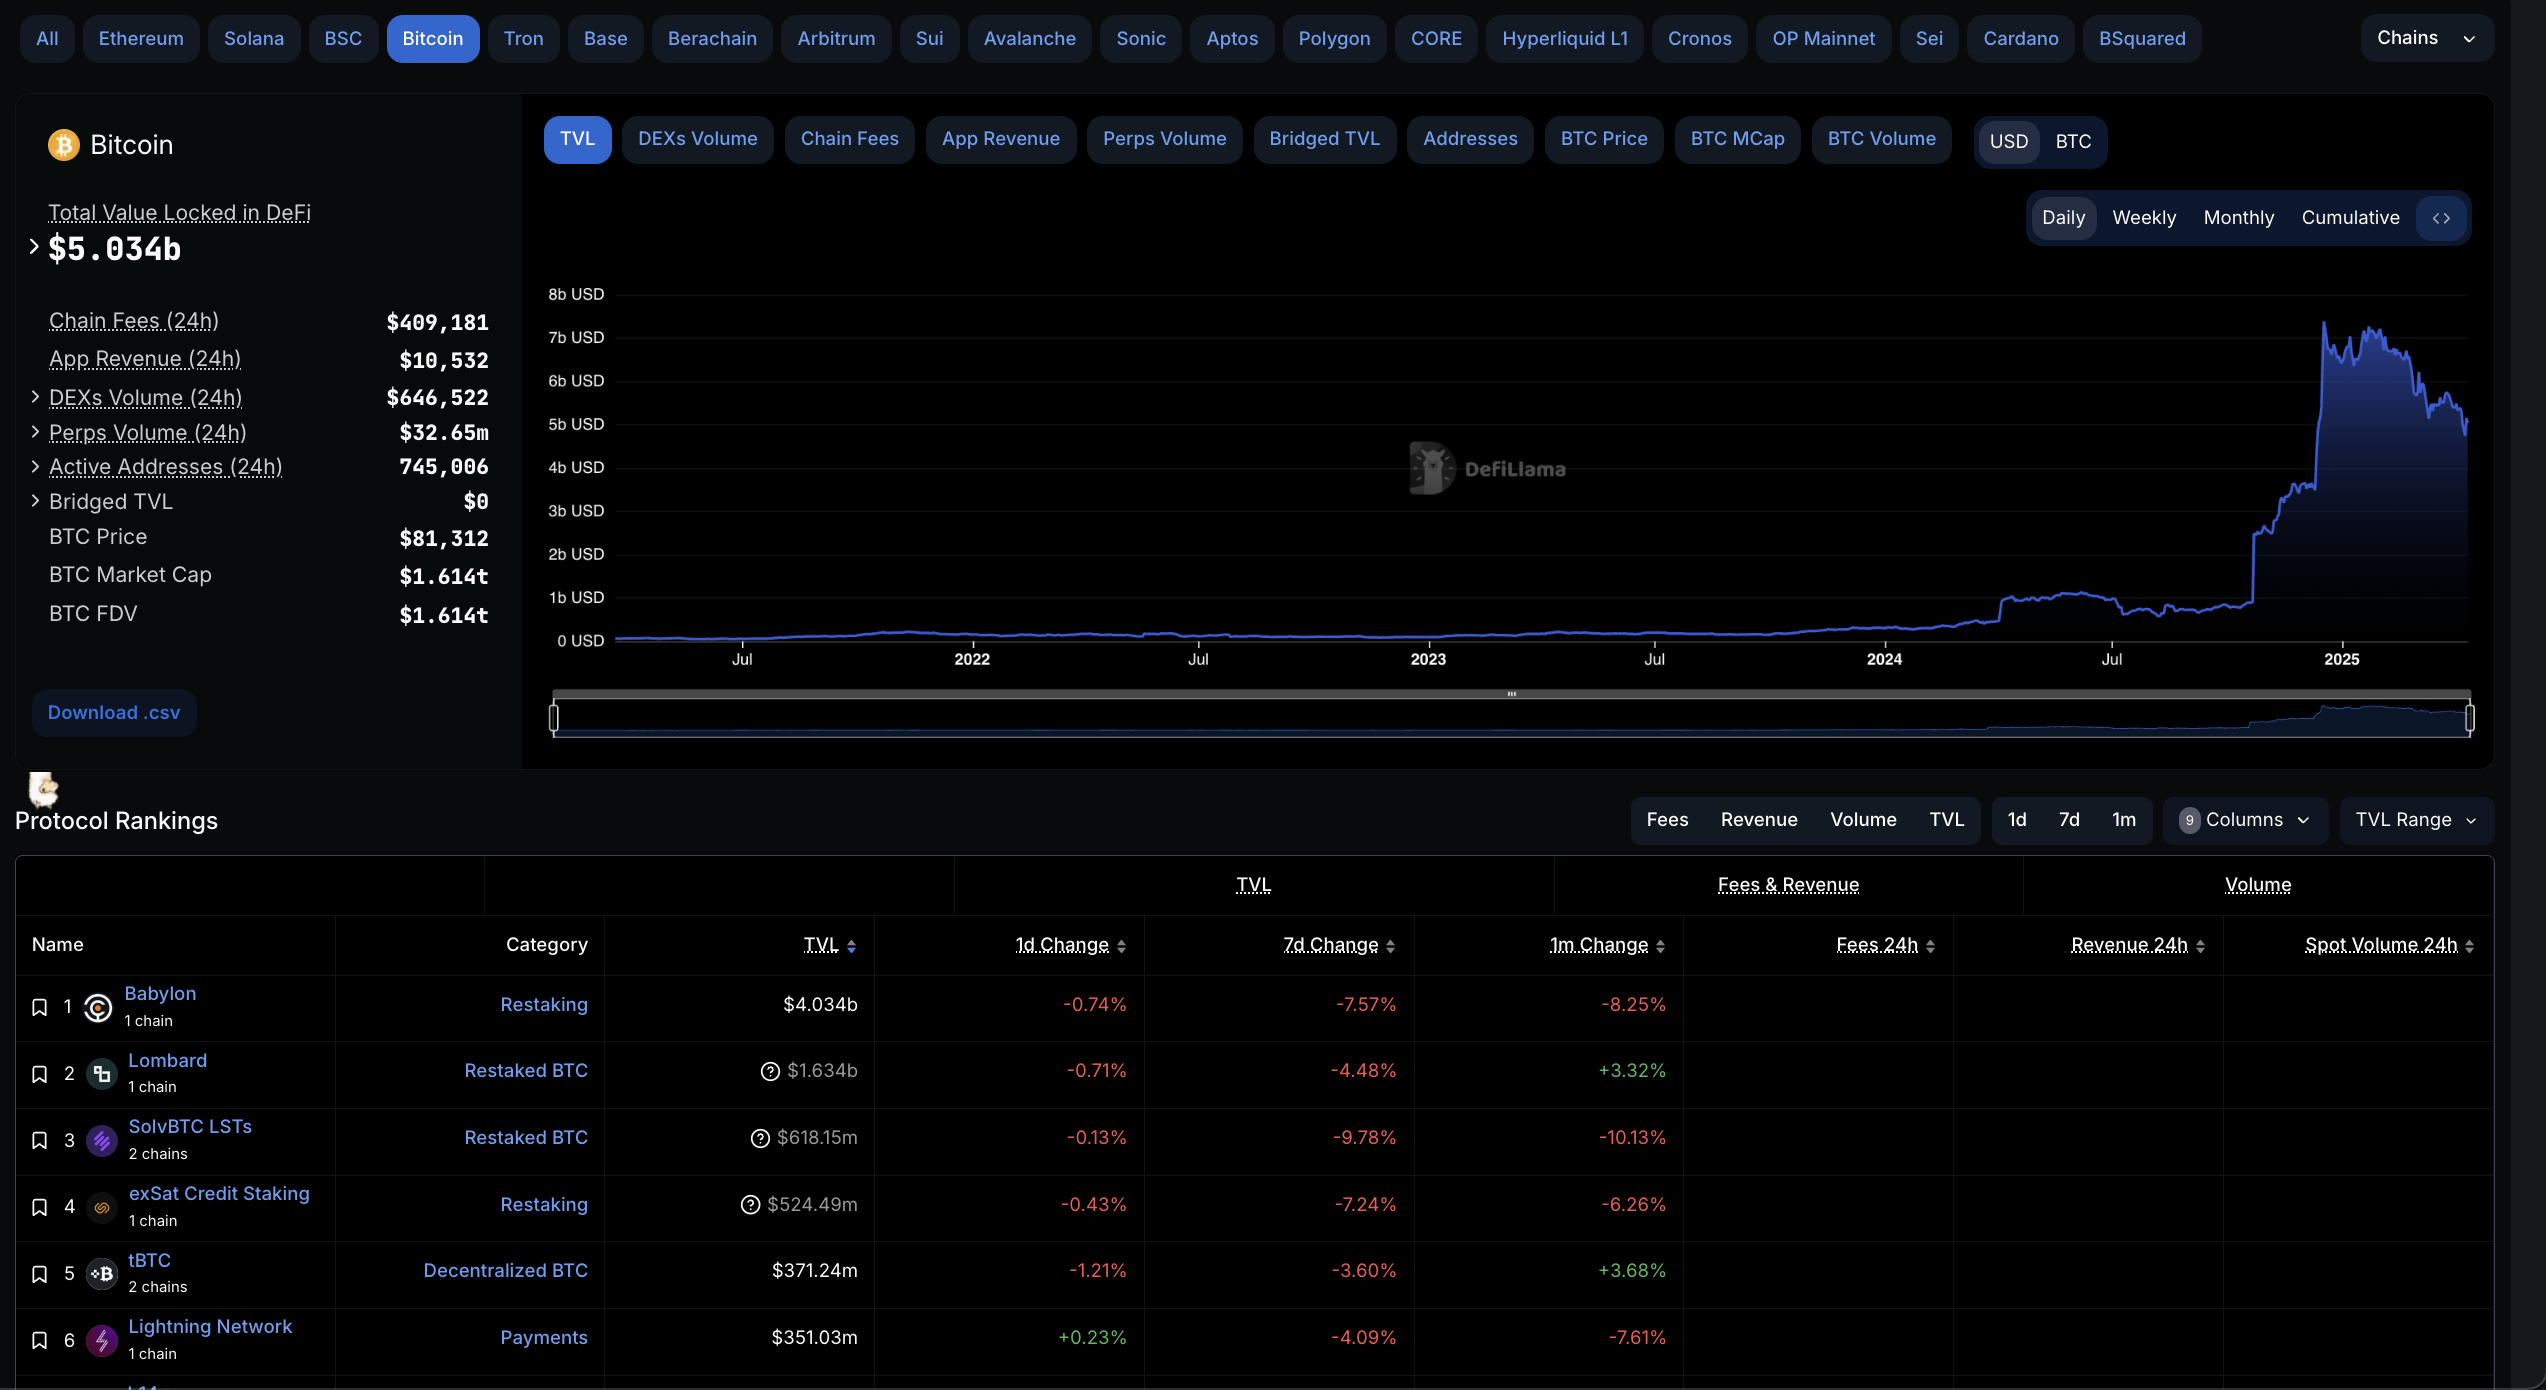Grab the left handle of chart range slider
Screen dimensions: 2546x1390
coord(554,718)
